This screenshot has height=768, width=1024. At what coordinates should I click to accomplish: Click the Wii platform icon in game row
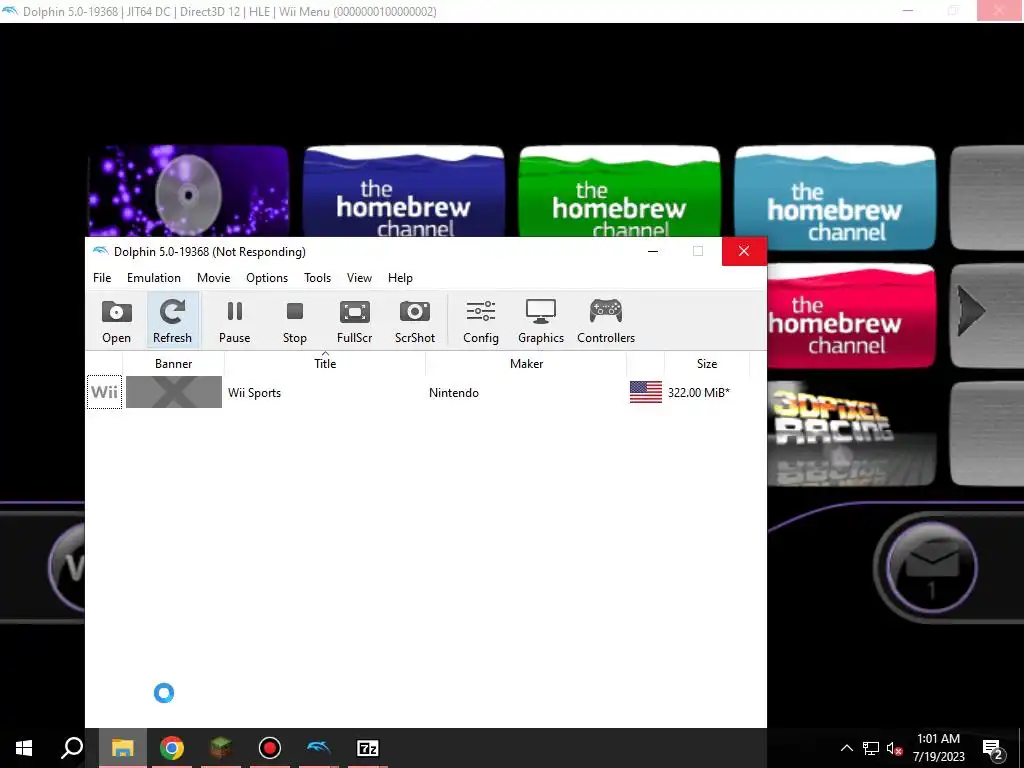pyautogui.click(x=104, y=392)
